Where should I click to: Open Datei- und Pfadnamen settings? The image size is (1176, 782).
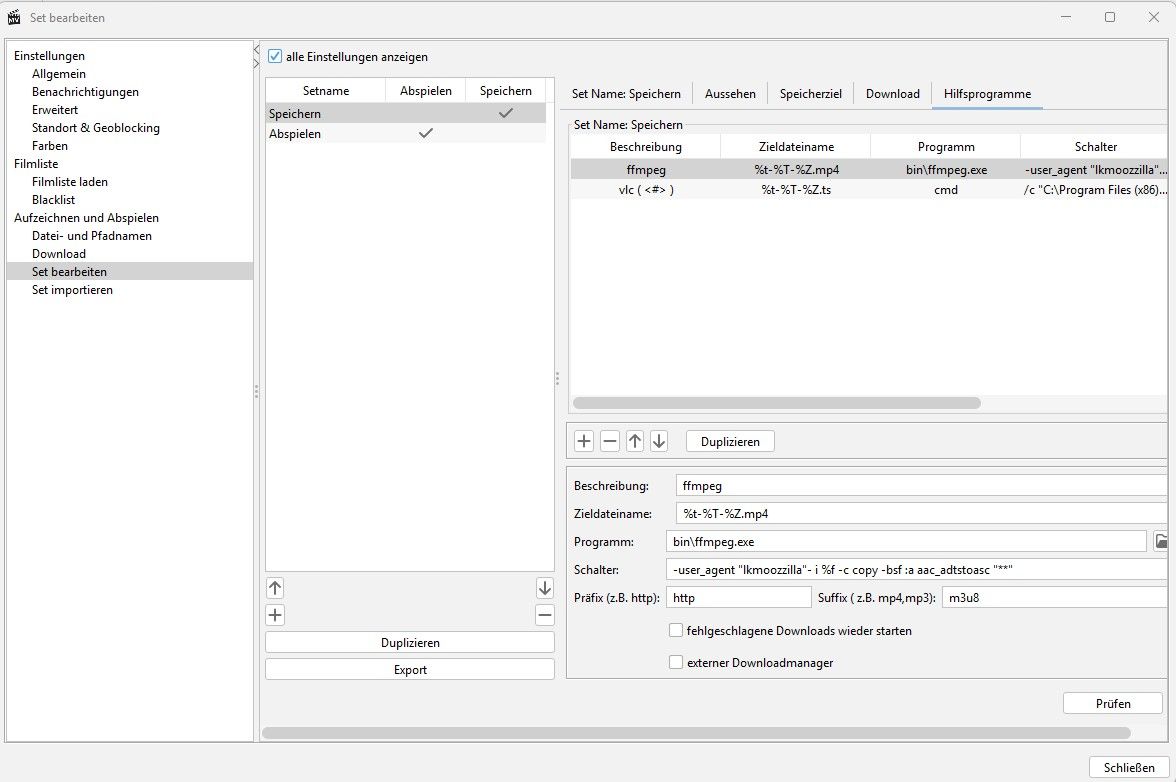pos(92,235)
